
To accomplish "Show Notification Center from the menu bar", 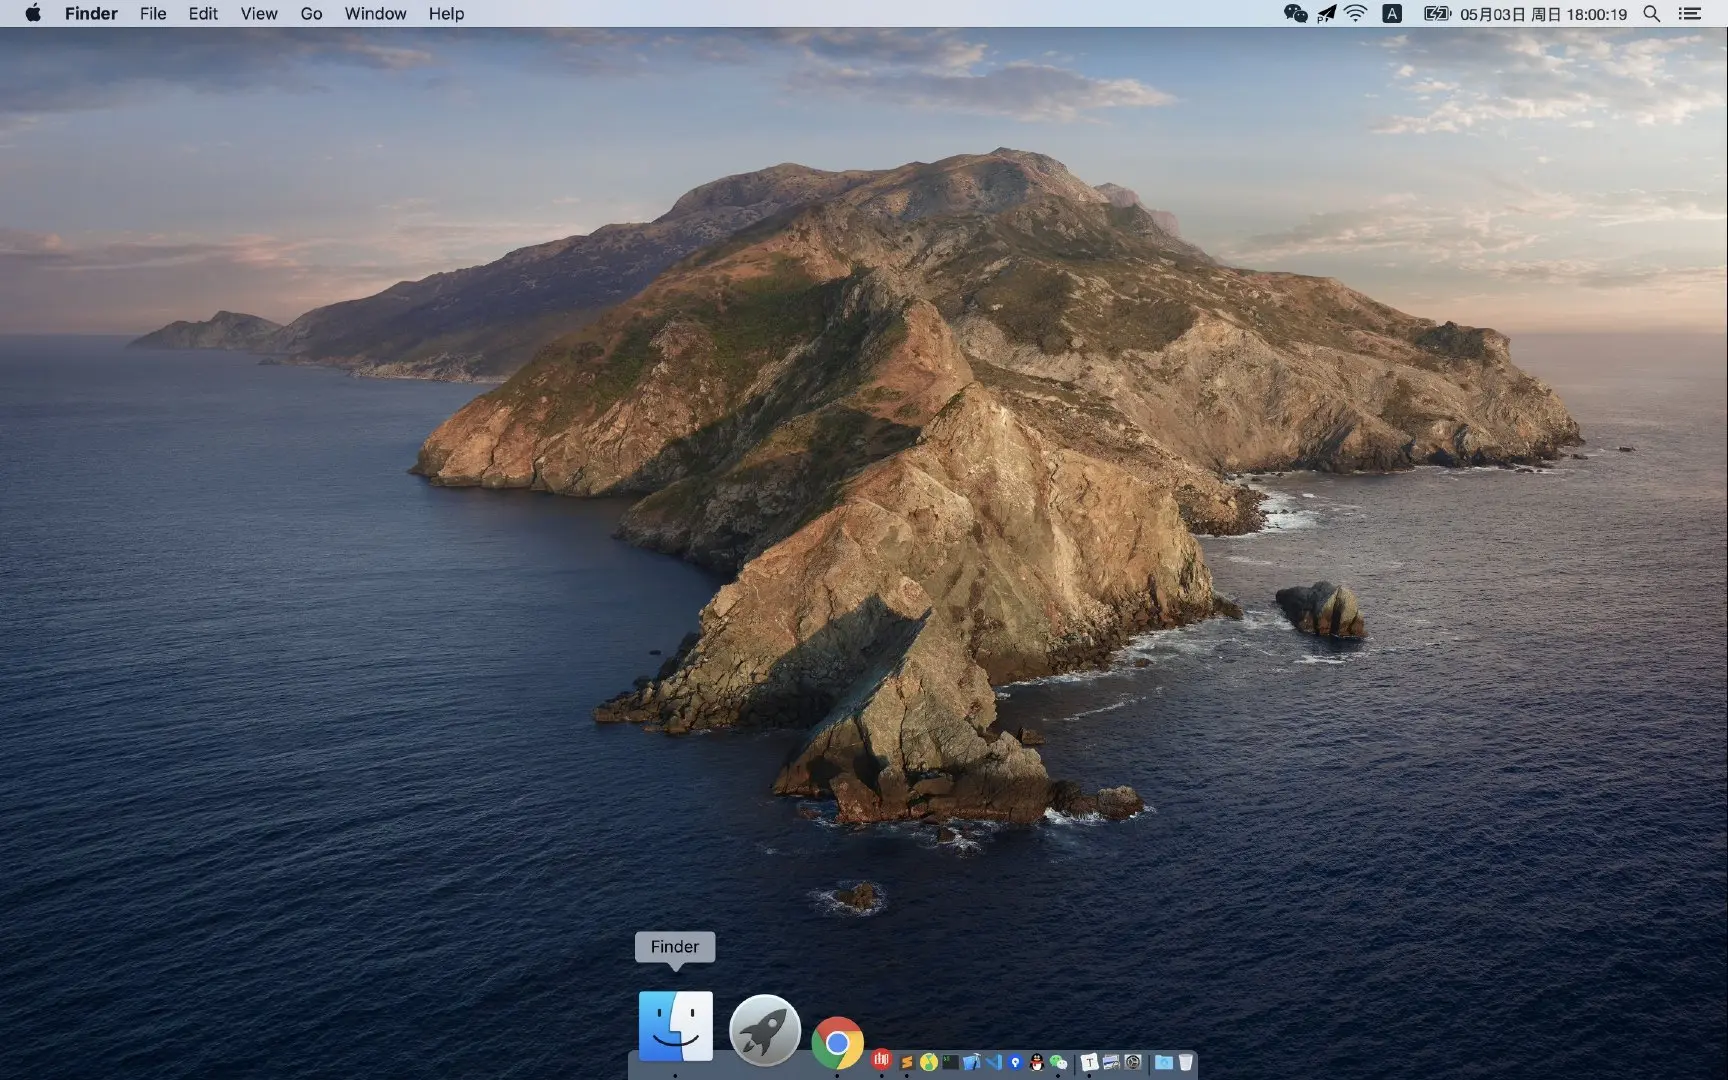I will click(1689, 13).
